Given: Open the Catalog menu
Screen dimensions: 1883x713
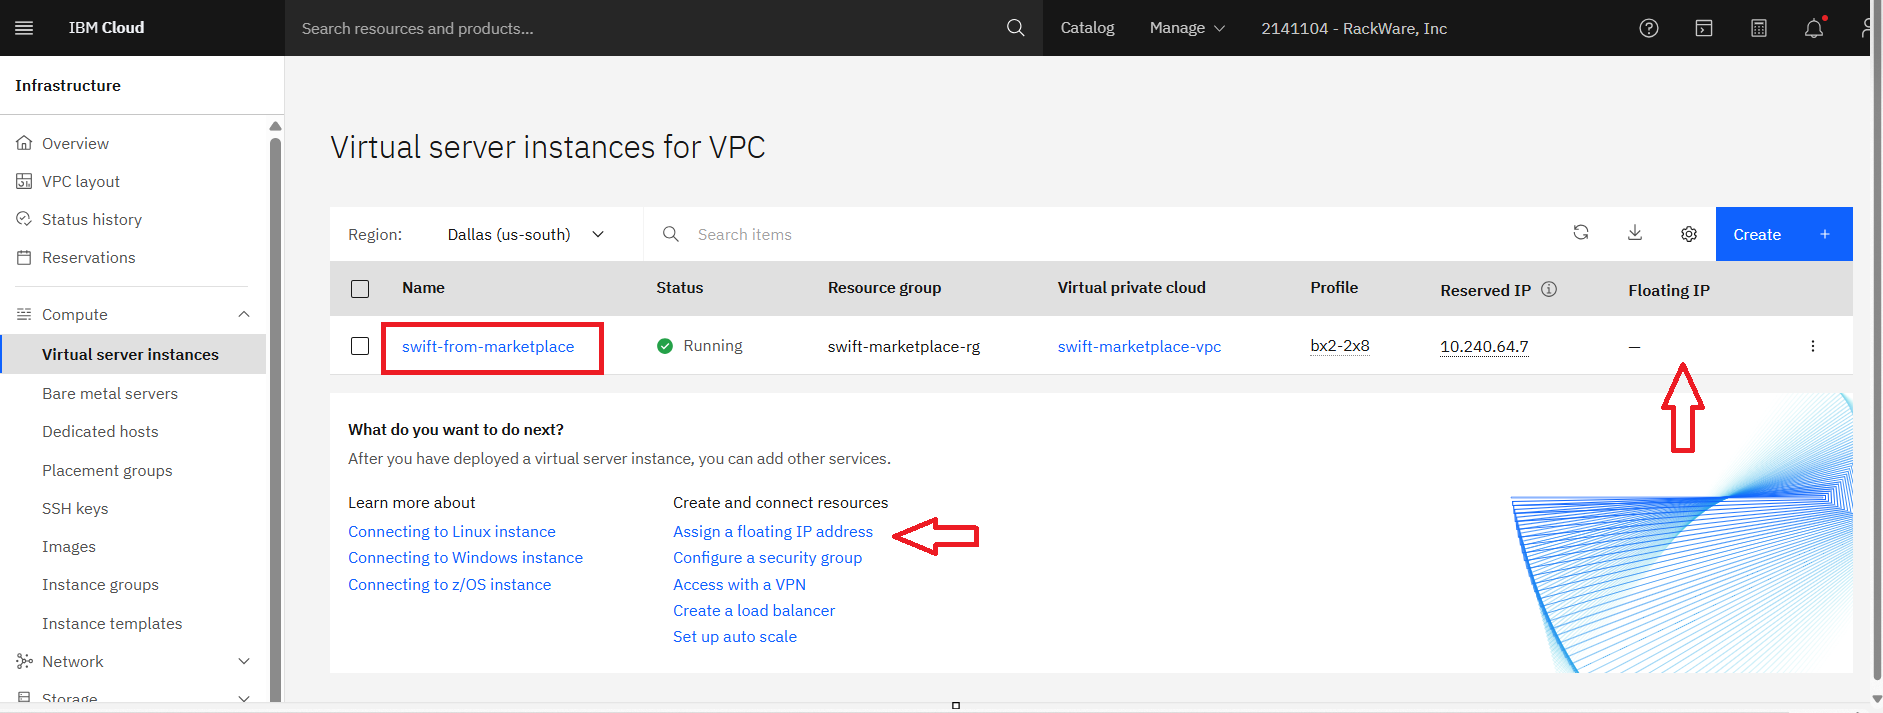Looking at the screenshot, I should coord(1087,28).
